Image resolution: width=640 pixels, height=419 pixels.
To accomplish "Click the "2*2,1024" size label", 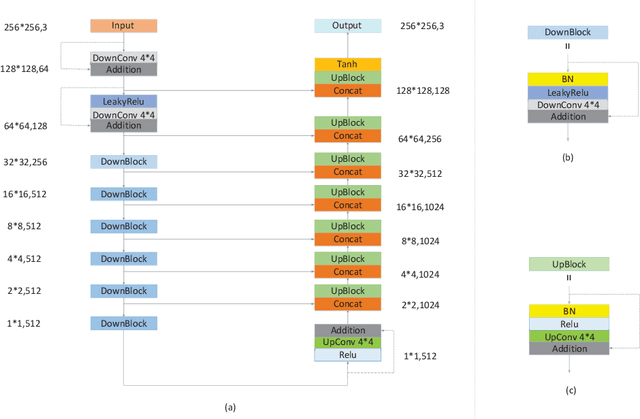I will pyautogui.click(x=420, y=304).
